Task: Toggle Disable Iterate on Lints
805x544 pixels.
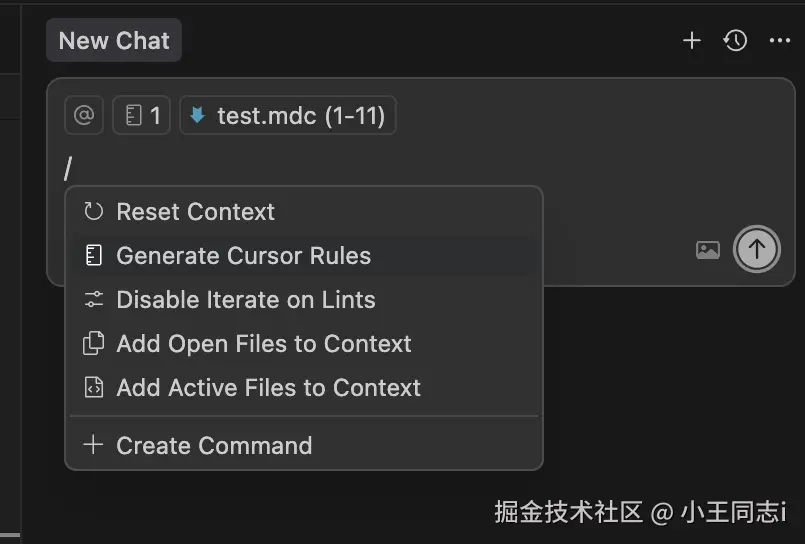Action: [245, 300]
